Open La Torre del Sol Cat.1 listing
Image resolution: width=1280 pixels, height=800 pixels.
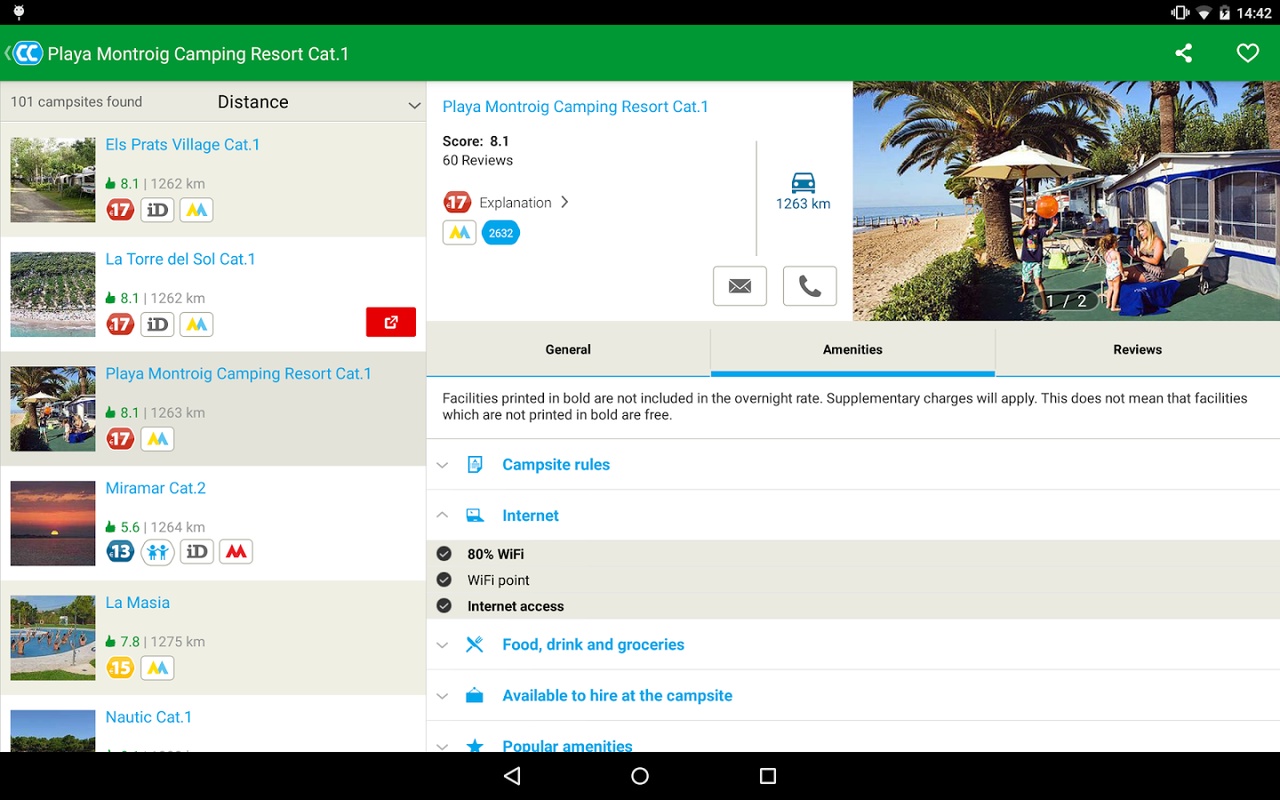click(x=213, y=294)
